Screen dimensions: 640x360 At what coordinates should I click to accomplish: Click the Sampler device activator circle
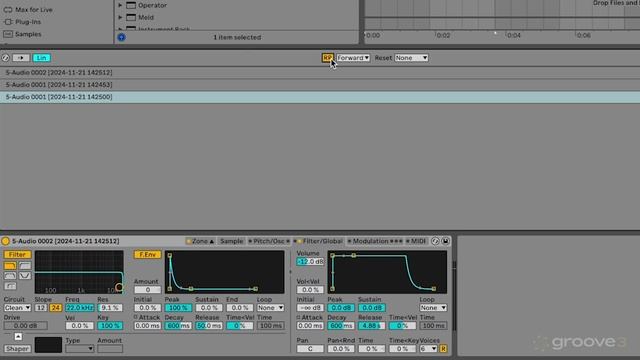(x=5, y=241)
